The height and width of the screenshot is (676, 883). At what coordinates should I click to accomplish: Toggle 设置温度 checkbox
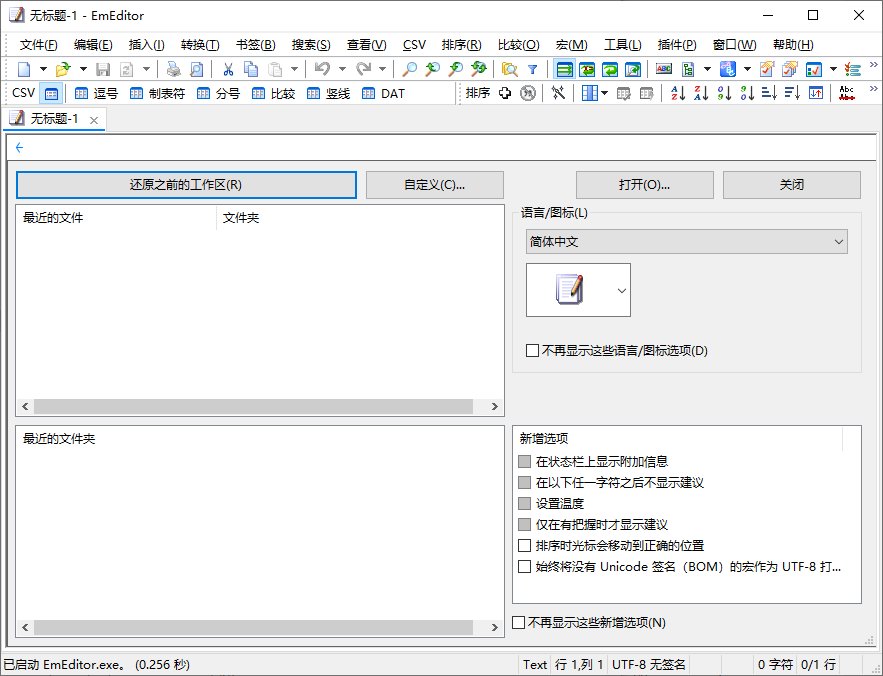coord(524,503)
